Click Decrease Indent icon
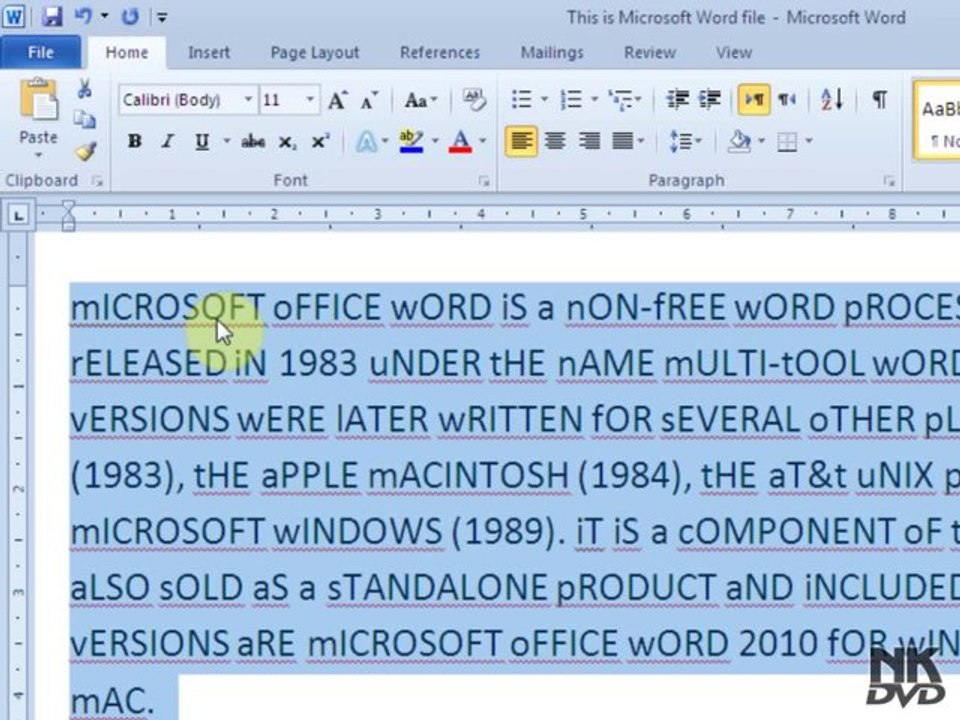Viewport: 960px width, 720px height. click(677, 99)
